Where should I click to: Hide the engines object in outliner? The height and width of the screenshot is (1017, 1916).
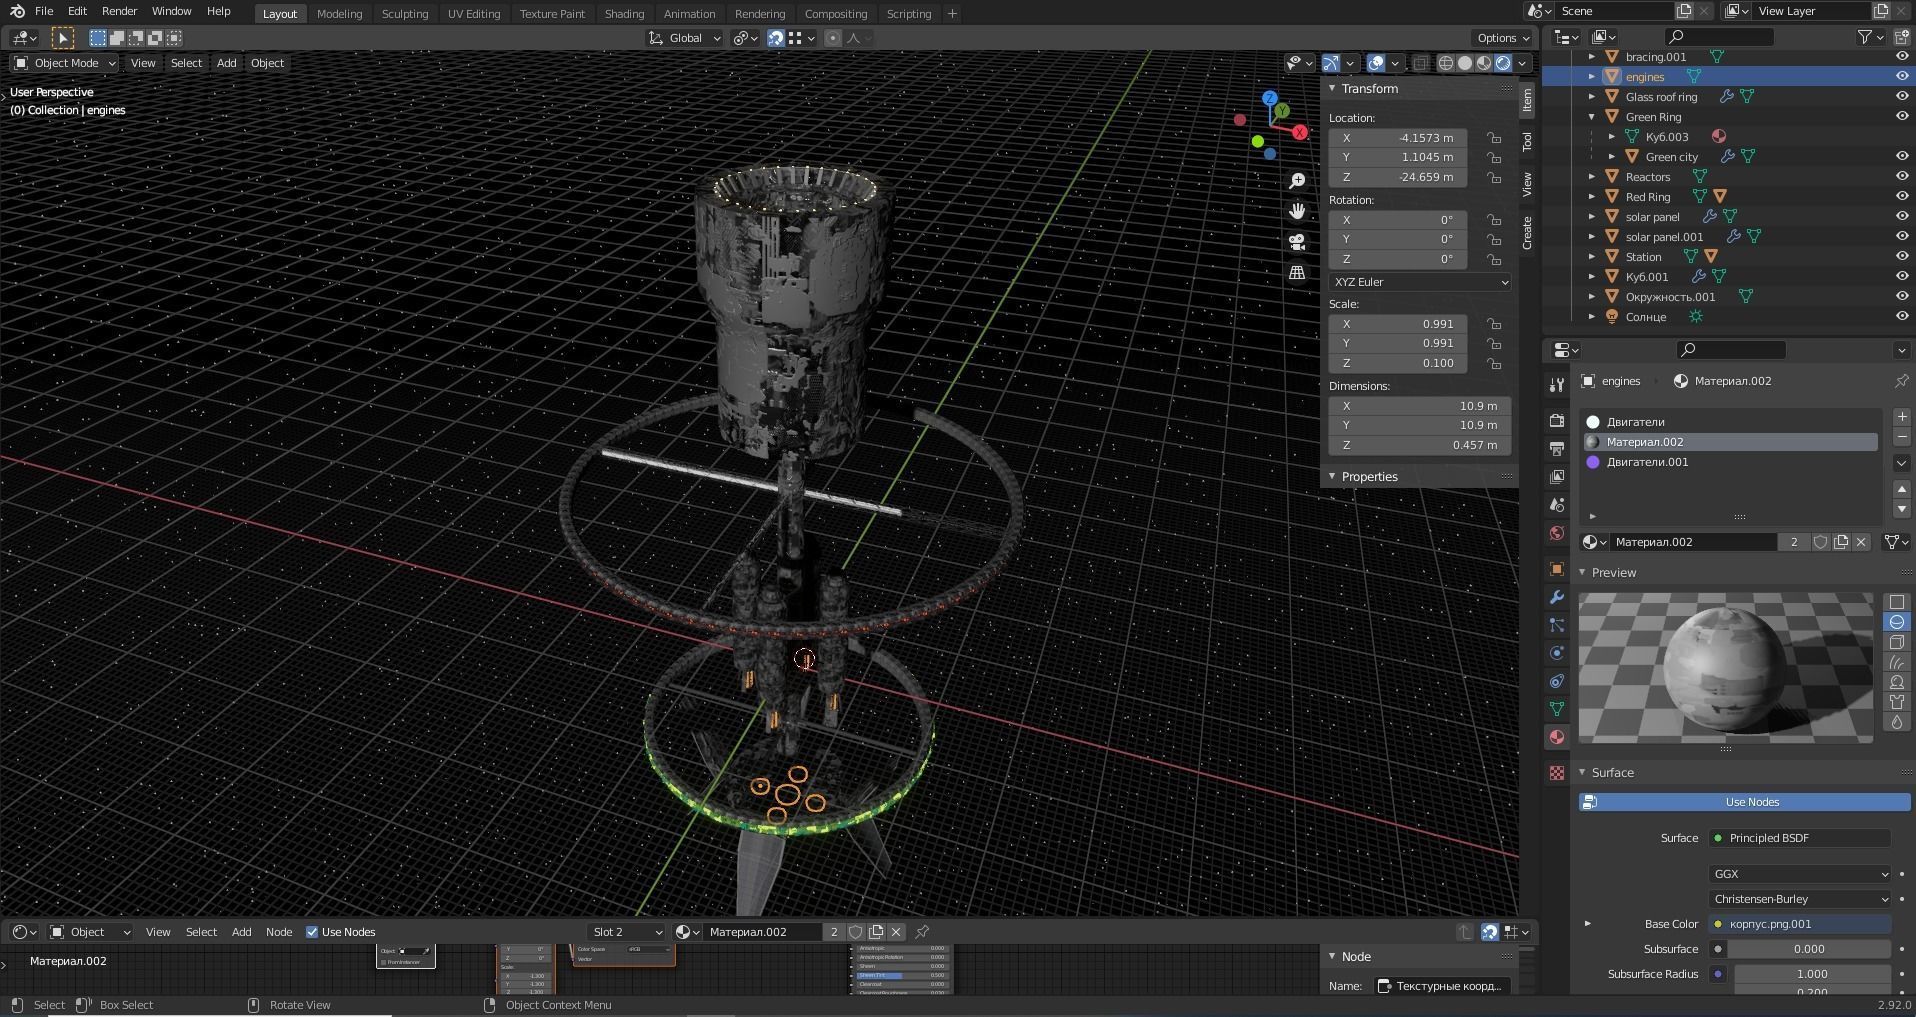click(1902, 77)
